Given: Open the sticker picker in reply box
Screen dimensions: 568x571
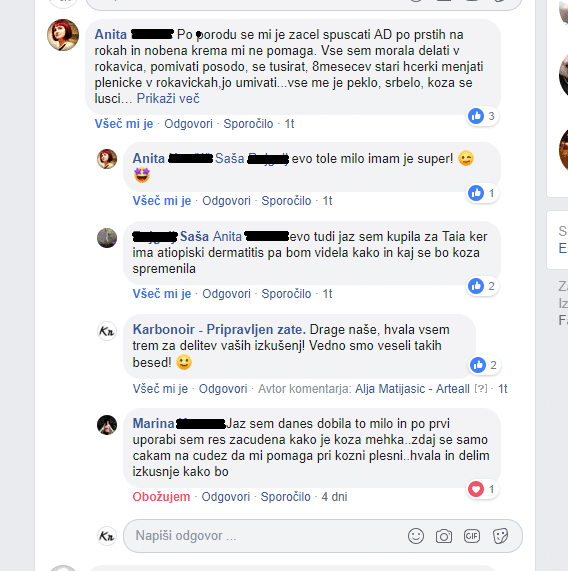Looking at the screenshot, I should pyautogui.click(x=500, y=536).
